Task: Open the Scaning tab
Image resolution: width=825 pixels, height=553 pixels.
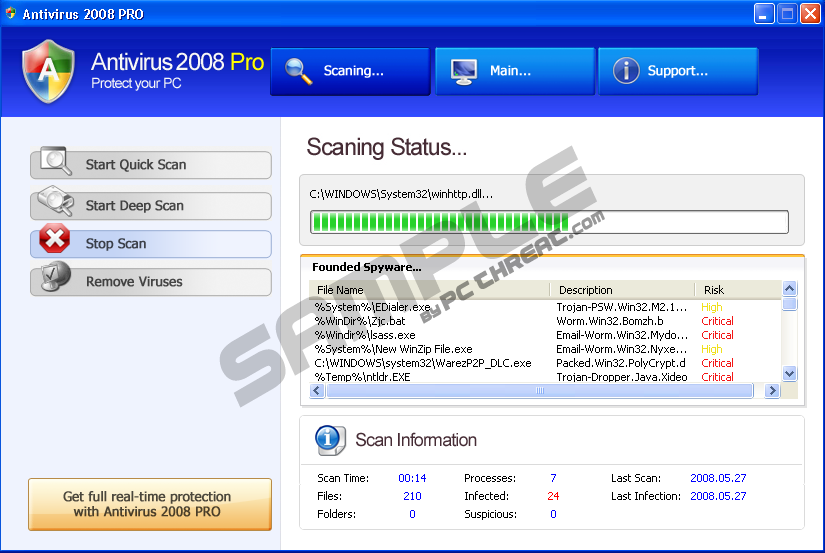Action: (x=350, y=72)
